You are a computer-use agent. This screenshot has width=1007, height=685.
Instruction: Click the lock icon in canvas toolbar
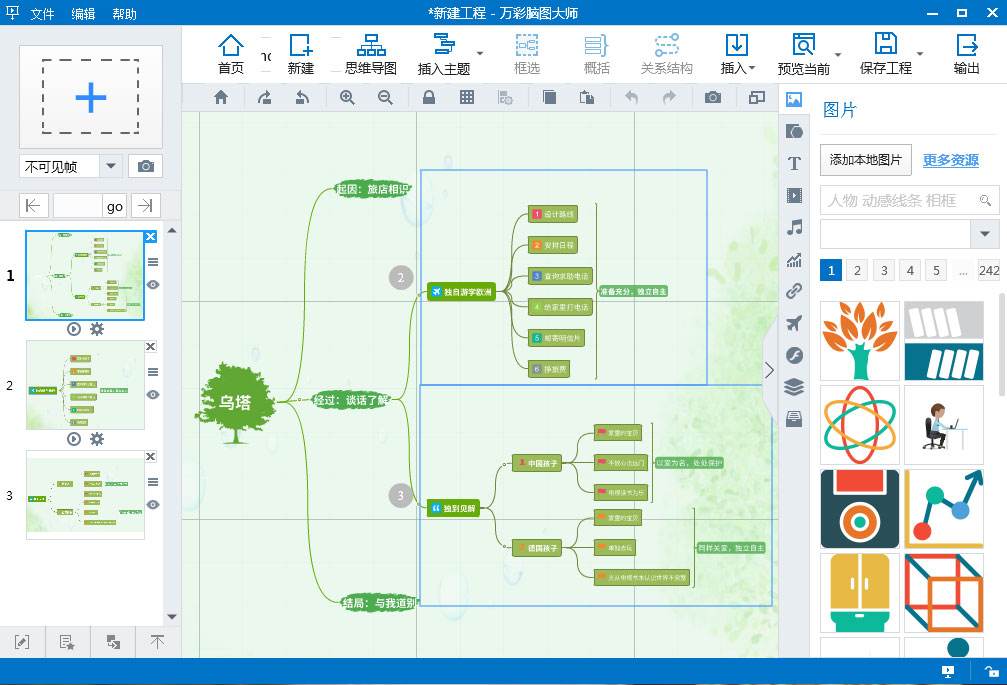pos(428,98)
